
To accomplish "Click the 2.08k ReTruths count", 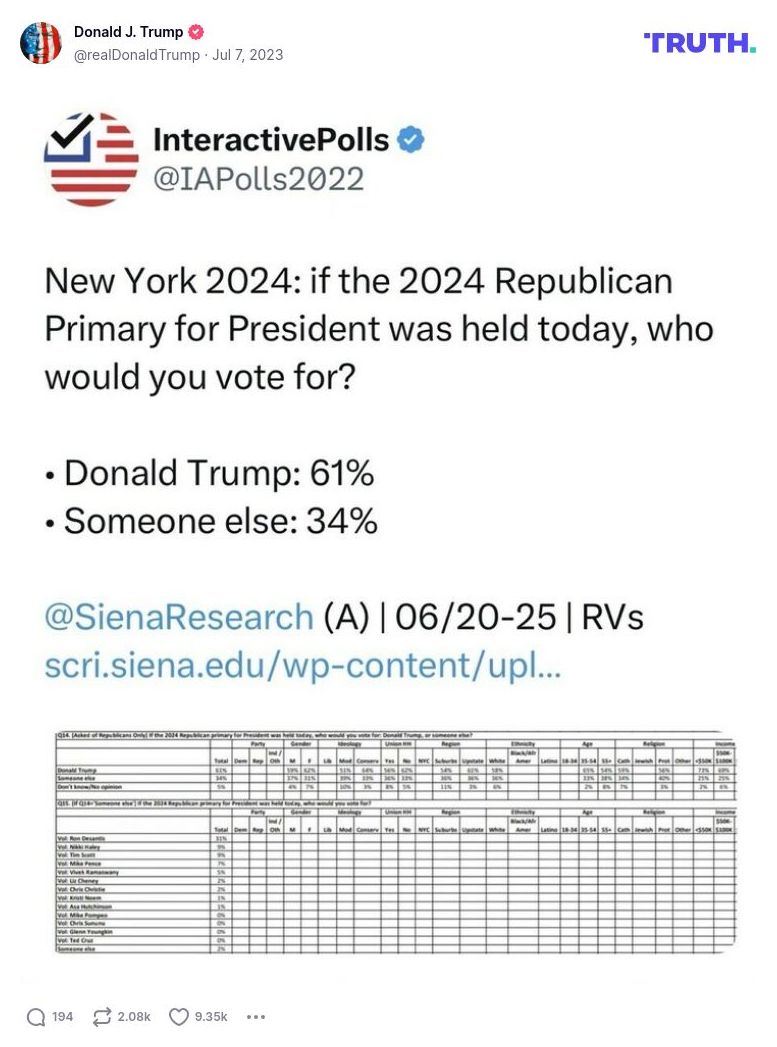I will coord(134,1016).
